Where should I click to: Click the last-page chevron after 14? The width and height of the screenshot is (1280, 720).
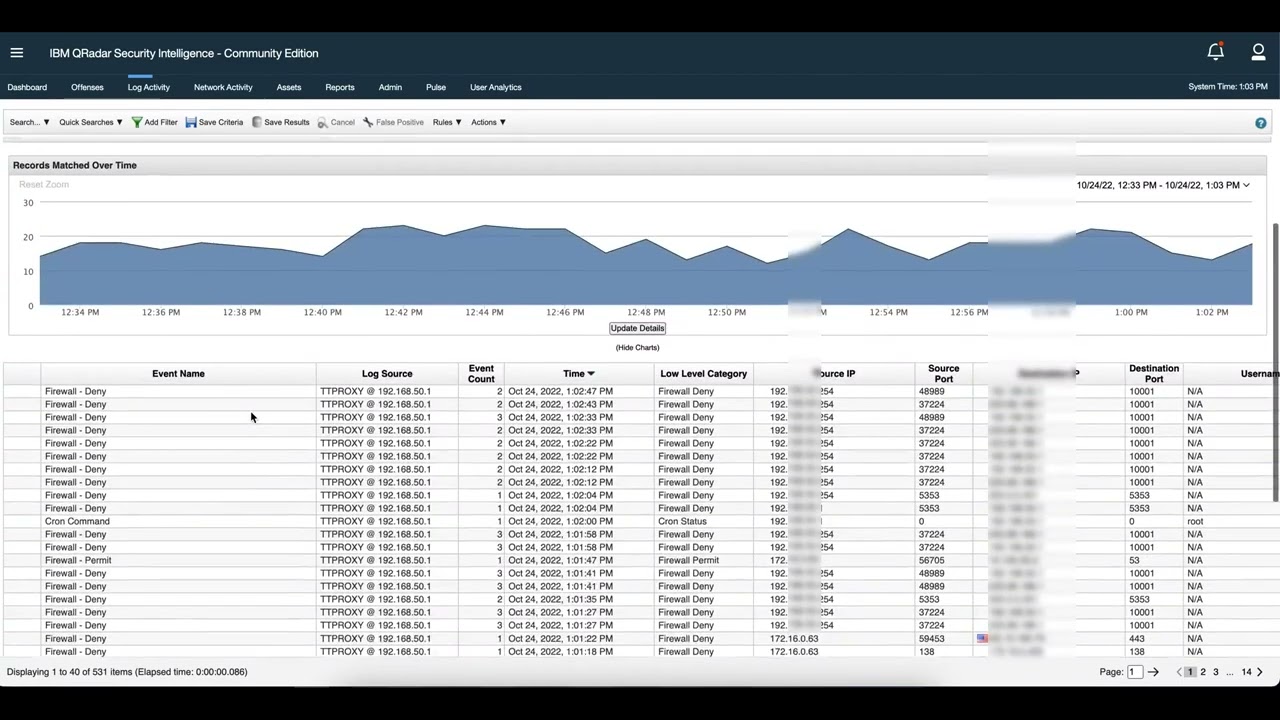1260,672
